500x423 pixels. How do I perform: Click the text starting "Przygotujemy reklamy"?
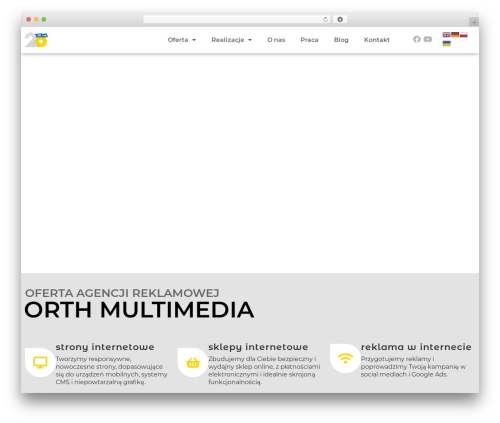click(x=413, y=366)
